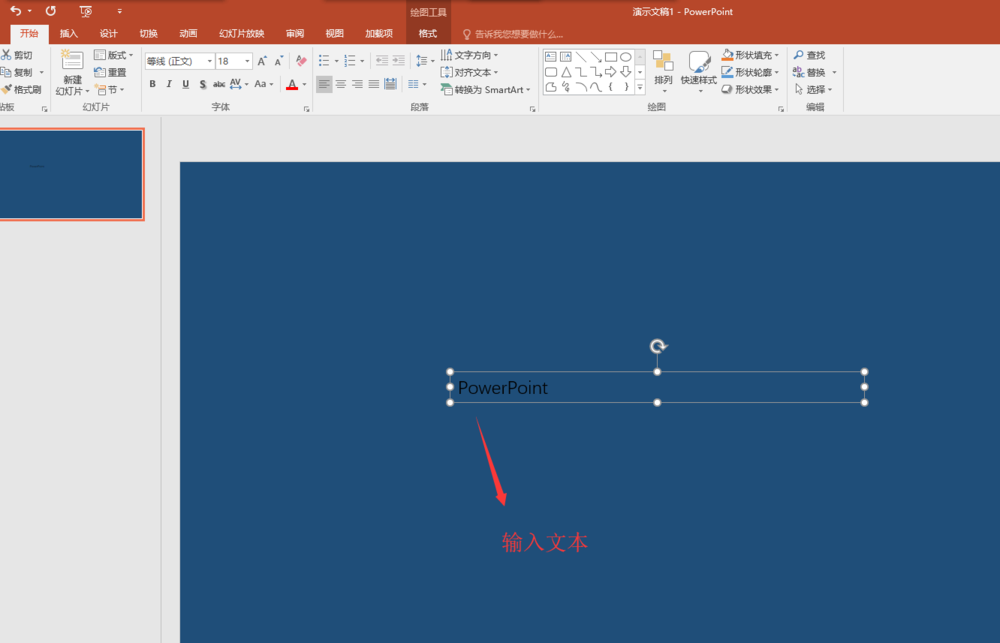Click the Cut (剪切) scissors button
Viewport: 1000px width, 643px height.
tap(17, 55)
